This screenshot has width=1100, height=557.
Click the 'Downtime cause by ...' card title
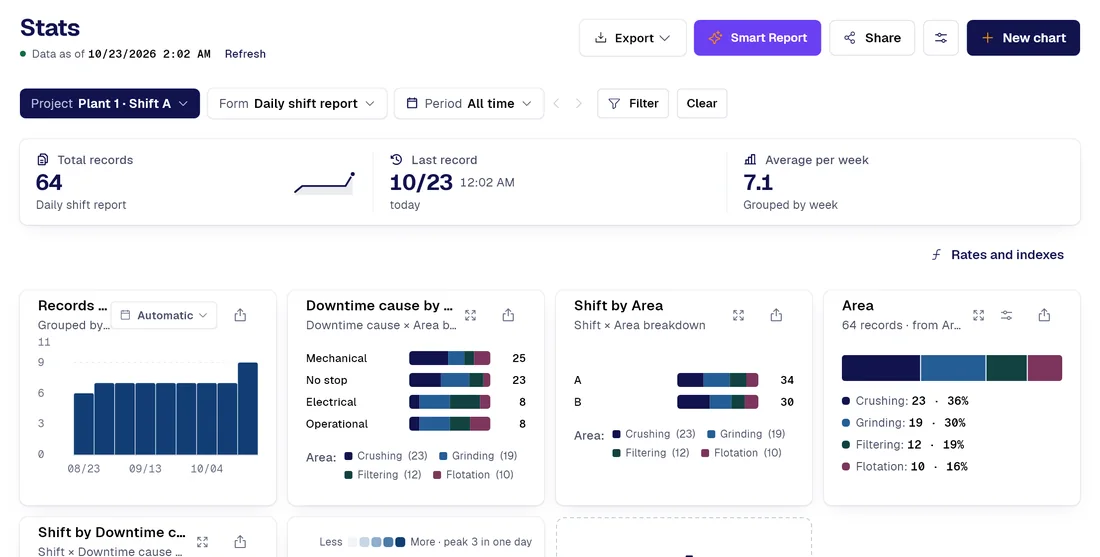click(x=380, y=305)
